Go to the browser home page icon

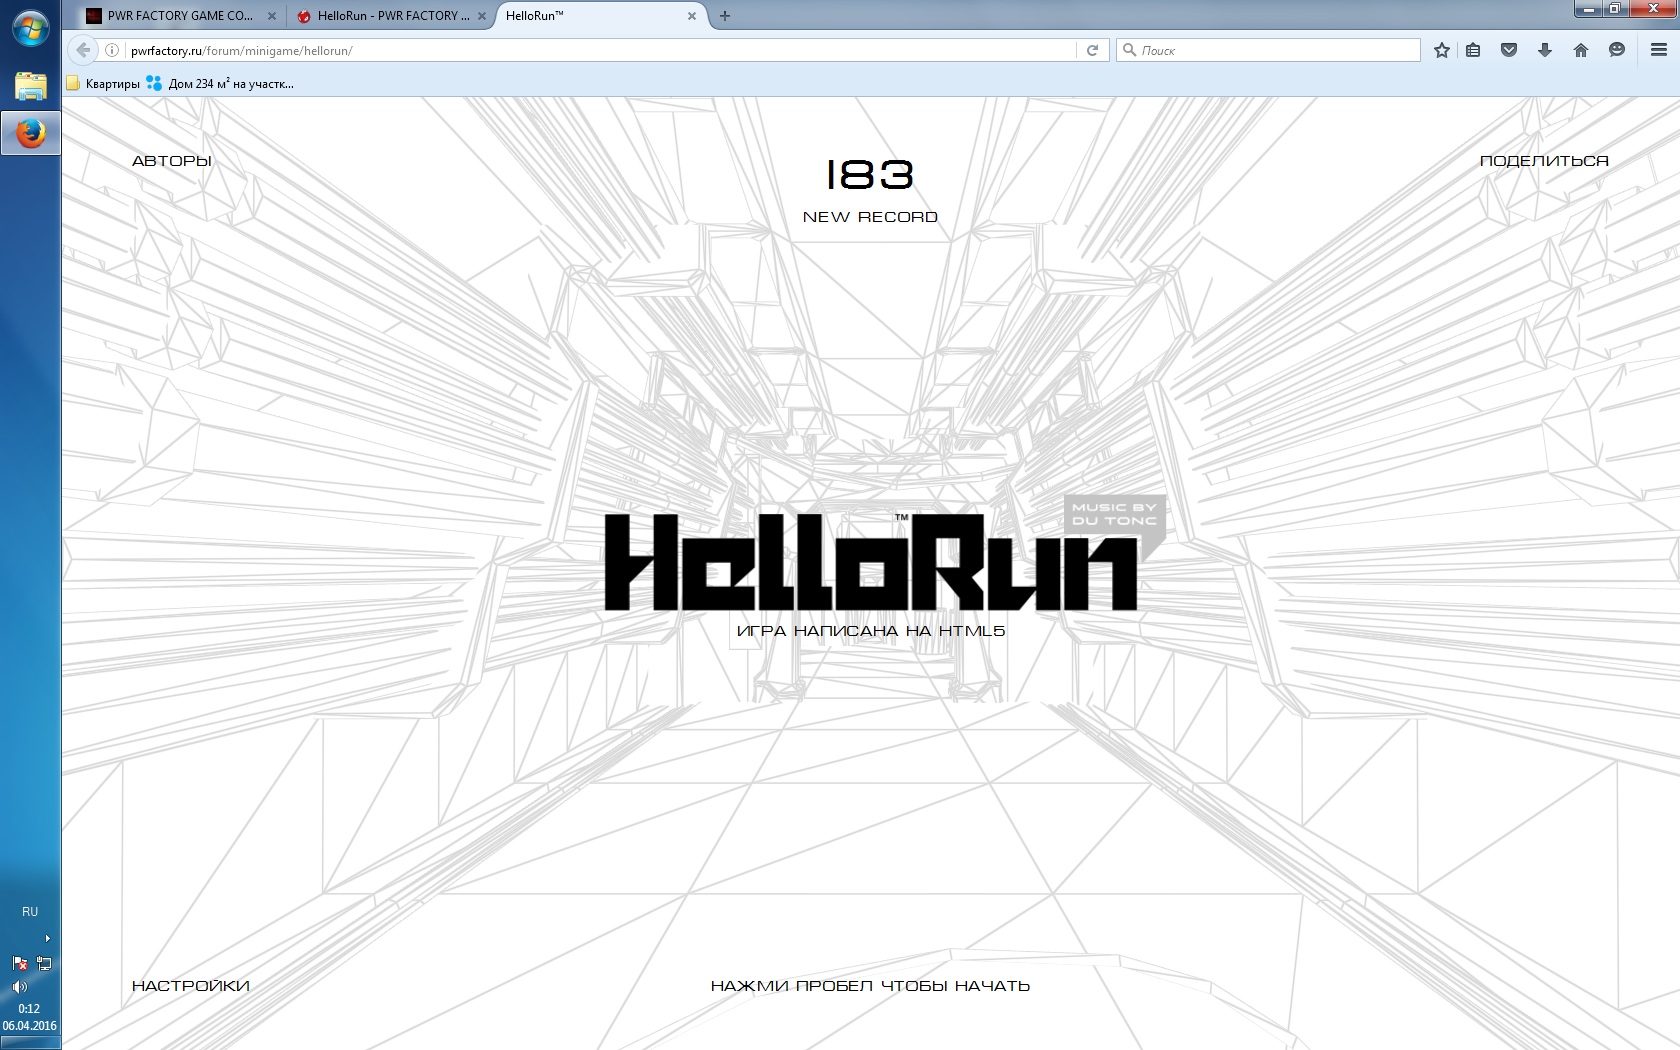(1581, 50)
